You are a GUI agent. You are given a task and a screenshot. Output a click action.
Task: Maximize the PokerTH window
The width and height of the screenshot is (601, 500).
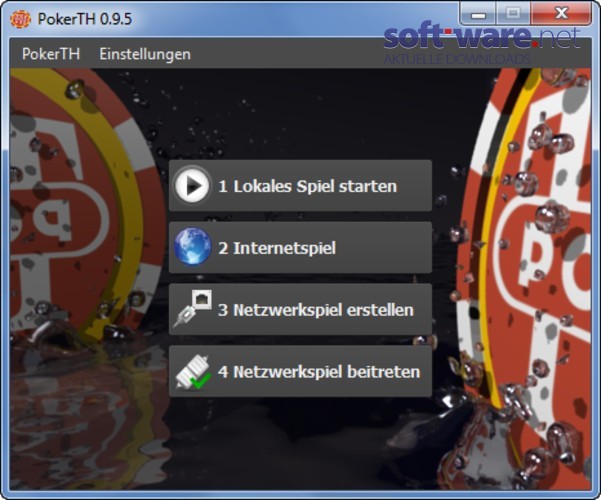(x=513, y=14)
